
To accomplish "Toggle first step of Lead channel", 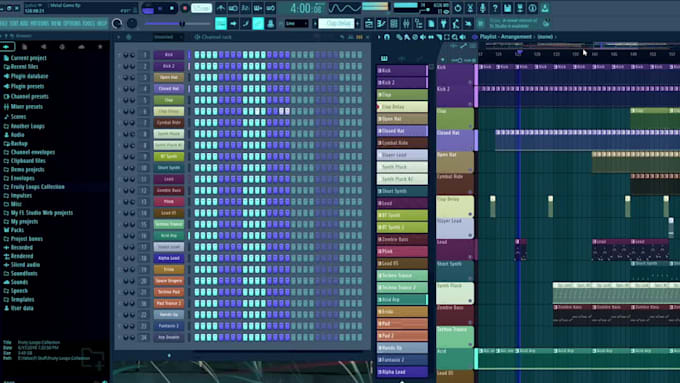I will coord(197,179).
